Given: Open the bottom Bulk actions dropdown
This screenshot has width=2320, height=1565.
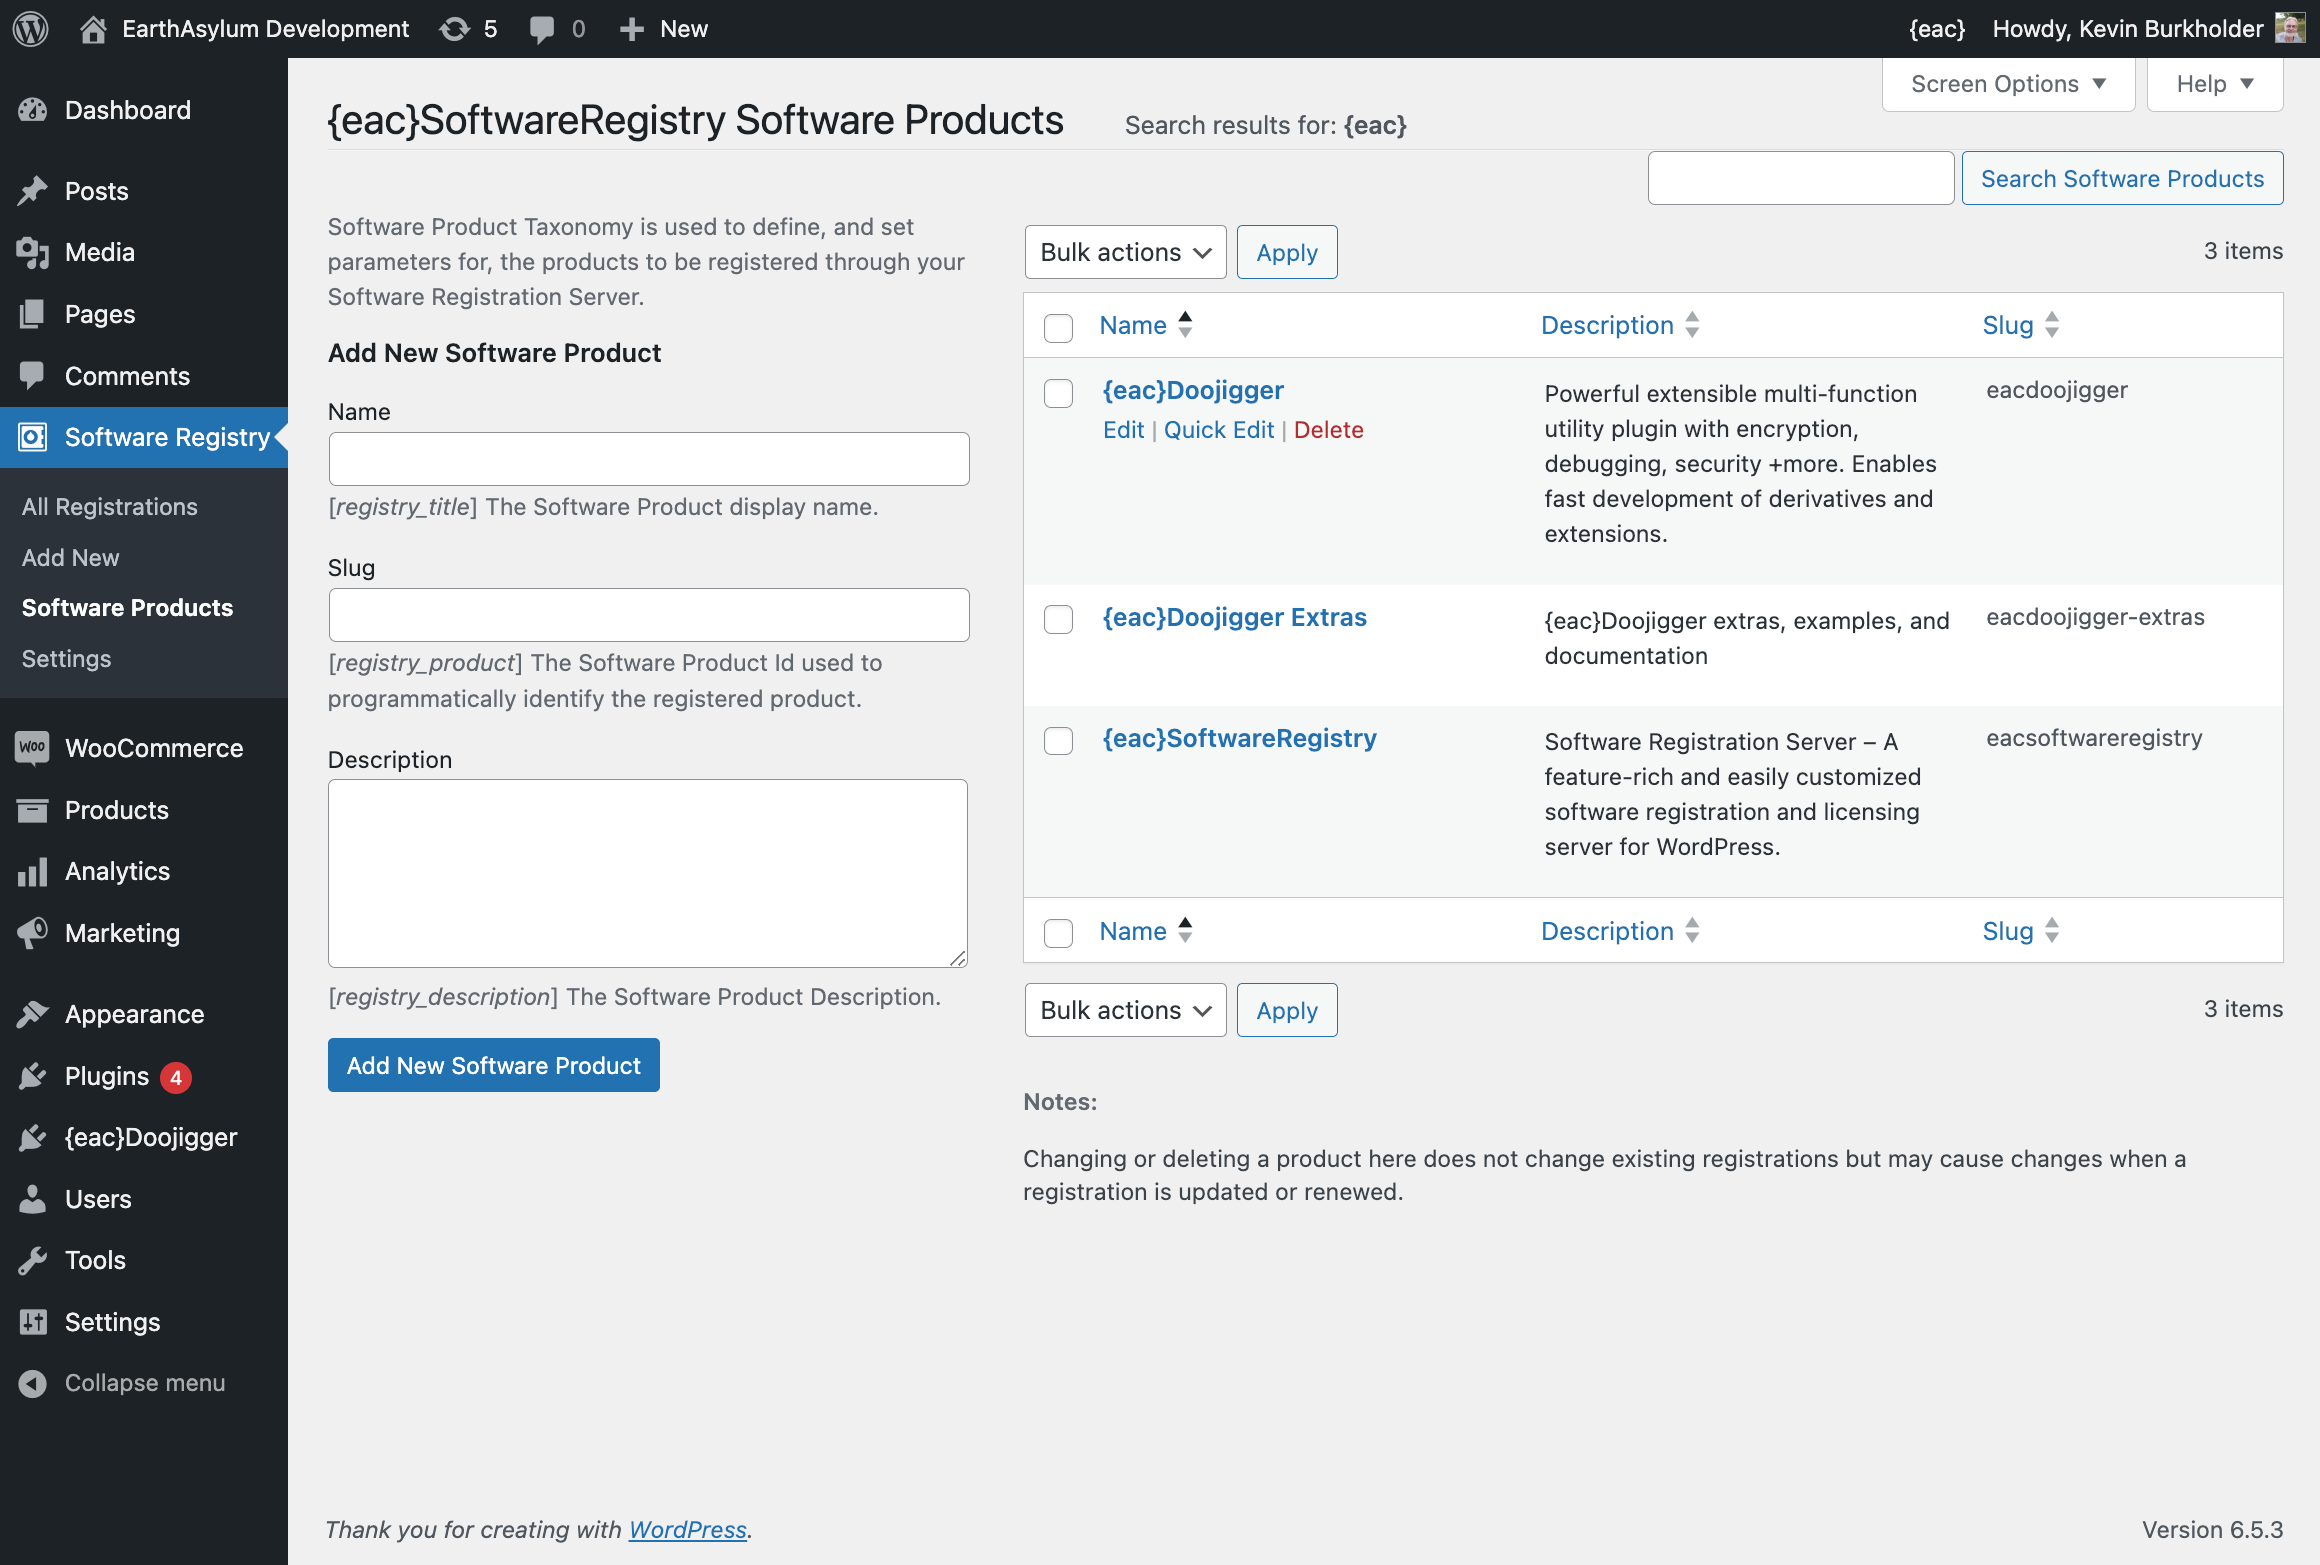Looking at the screenshot, I should coord(1125,1010).
